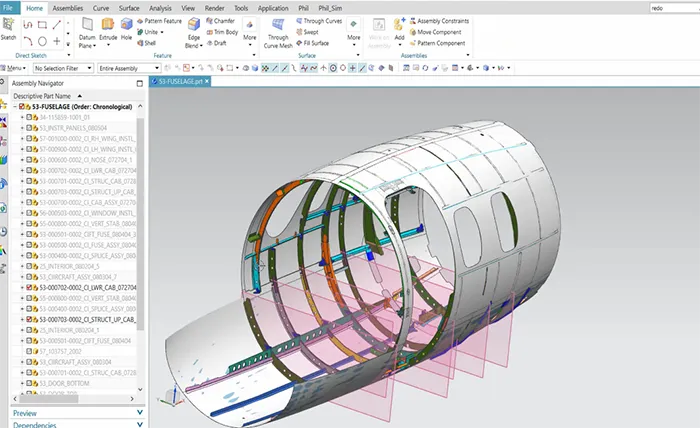The width and height of the screenshot is (700, 428).
Task: Toggle checkbox for 34-115859-1001_01 component
Action: click(x=29, y=117)
